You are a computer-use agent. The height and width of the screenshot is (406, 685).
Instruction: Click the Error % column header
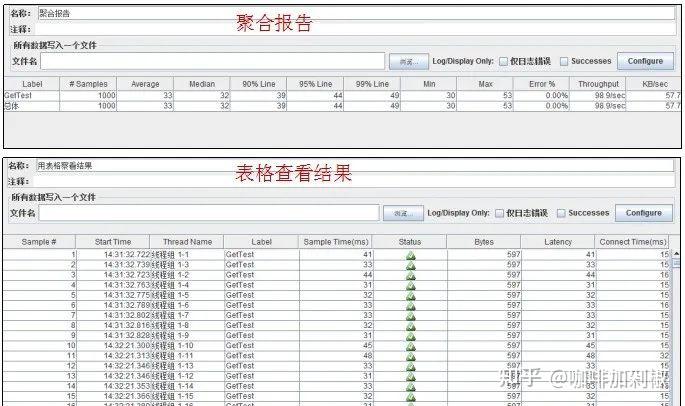tap(542, 84)
